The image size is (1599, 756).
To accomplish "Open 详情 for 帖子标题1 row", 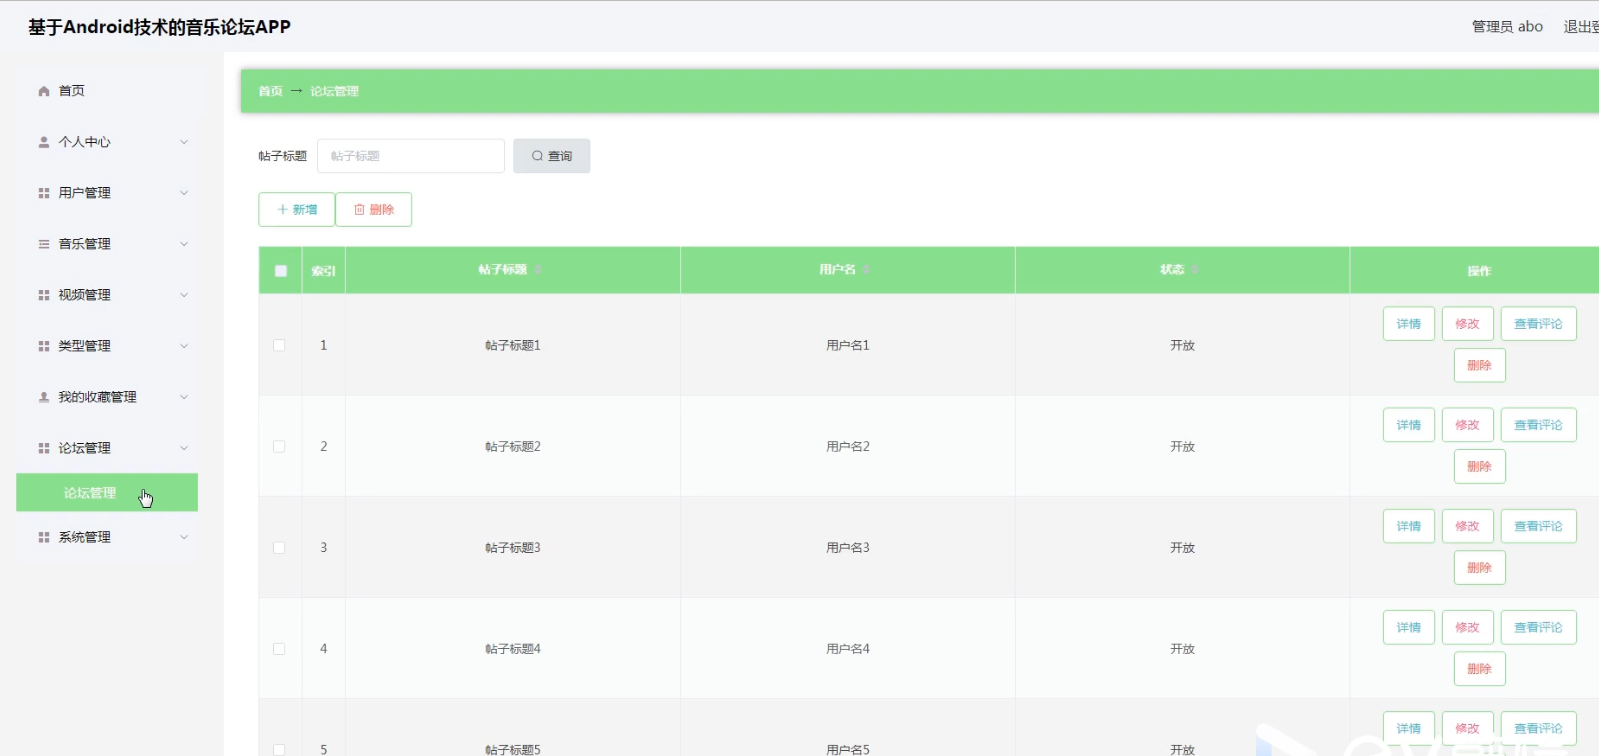I will 1409,324.
